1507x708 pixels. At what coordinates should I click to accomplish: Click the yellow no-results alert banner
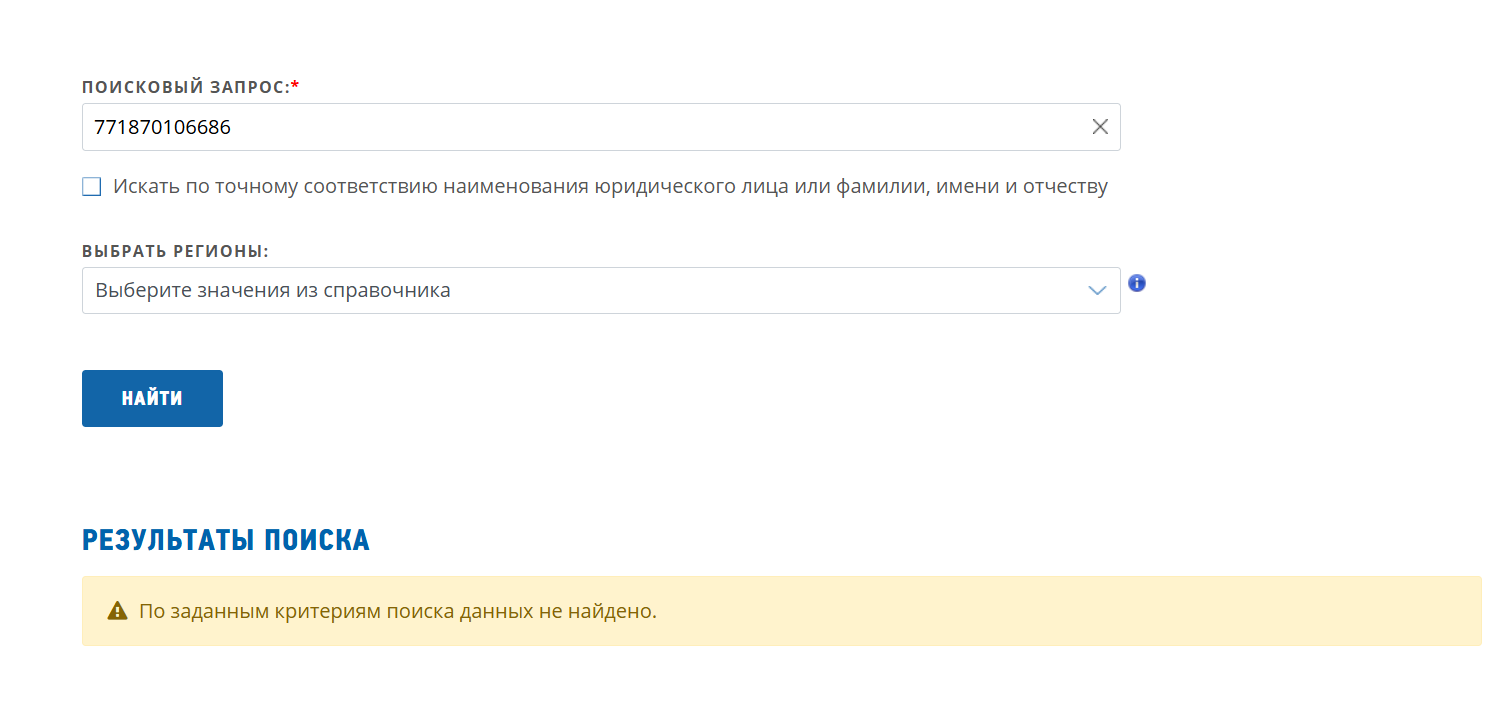point(1000,611)
